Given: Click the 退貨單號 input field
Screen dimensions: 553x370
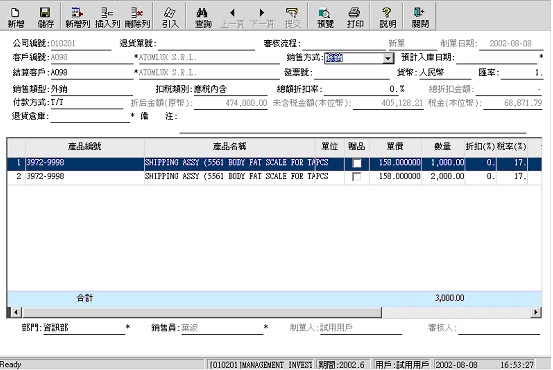Looking at the screenshot, I should (206, 44).
